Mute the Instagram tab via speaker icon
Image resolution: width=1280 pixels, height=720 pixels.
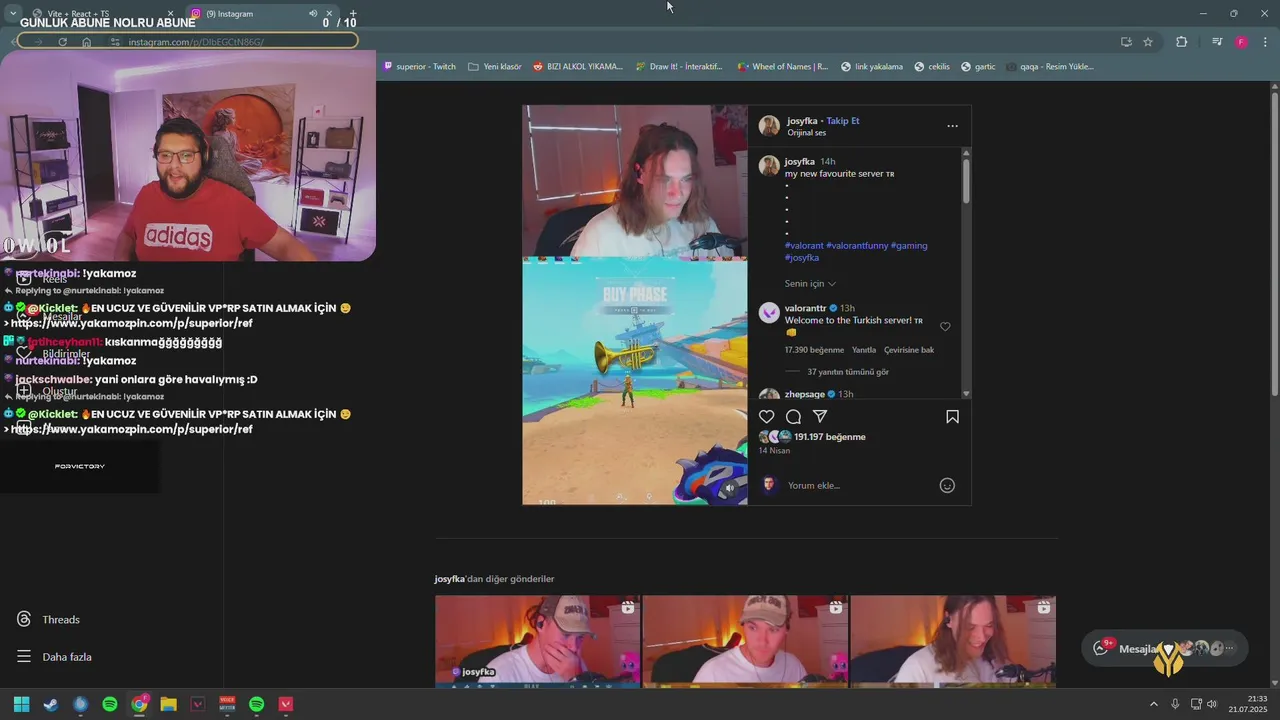click(312, 14)
